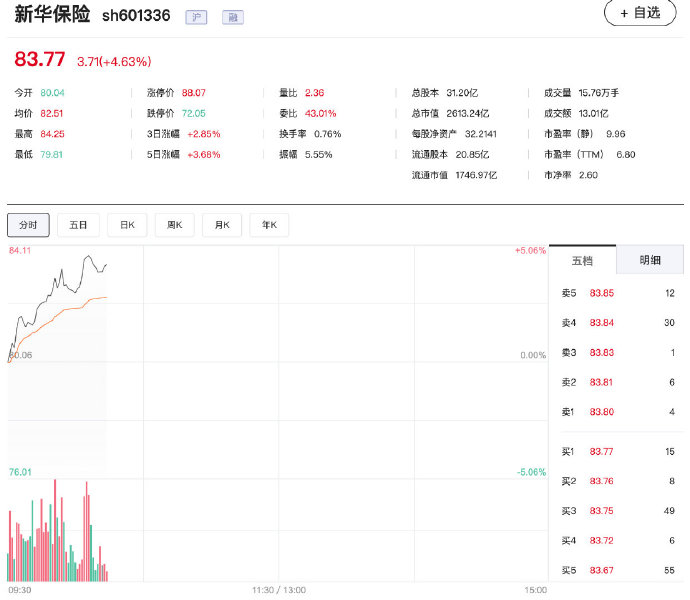The width and height of the screenshot is (690, 600).
Task: Click the 沪 market badge icon
Action: coord(196,17)
